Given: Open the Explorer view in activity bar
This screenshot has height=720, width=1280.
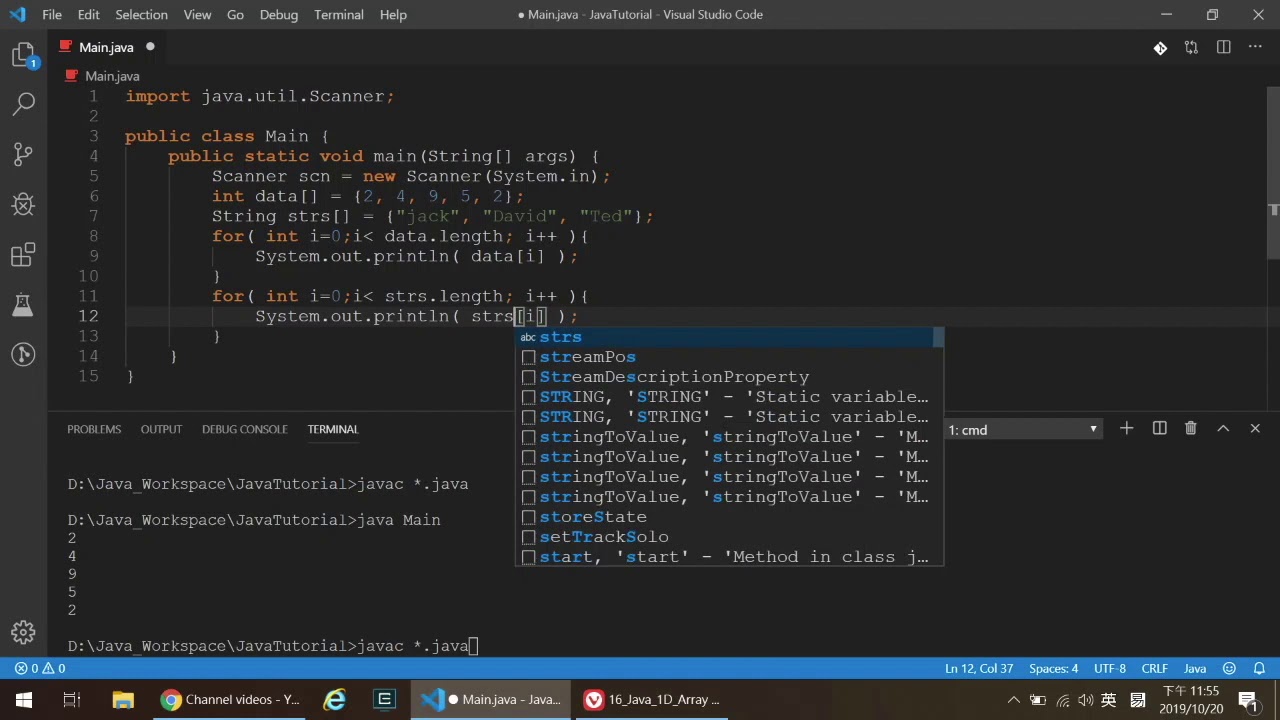Looking at the screenshot, I should pyautogui.click(x=23, y=55).
